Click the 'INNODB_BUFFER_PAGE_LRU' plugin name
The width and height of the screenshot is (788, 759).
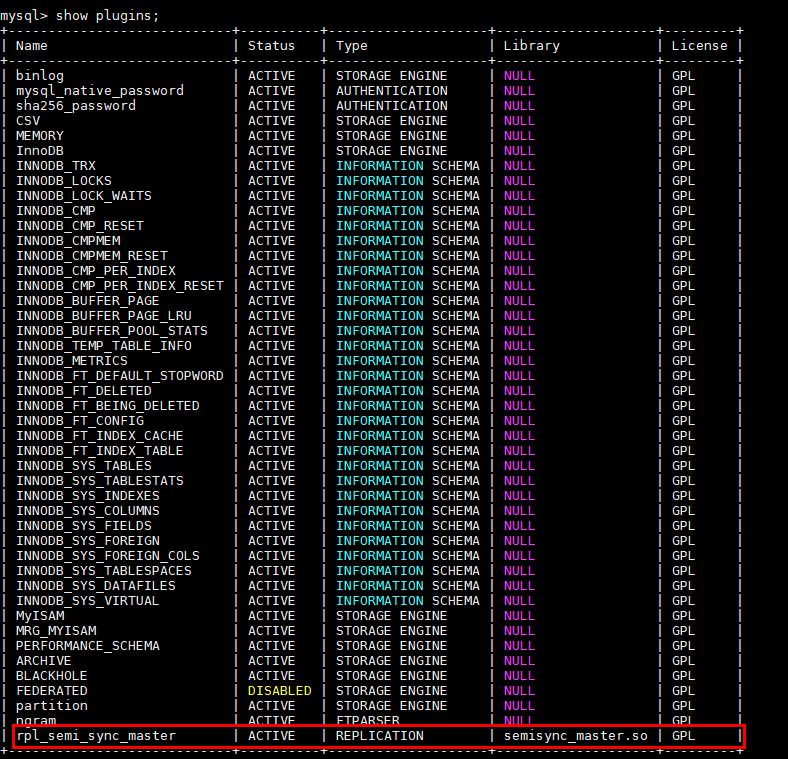pyautogui.click(x=104, y=316)
